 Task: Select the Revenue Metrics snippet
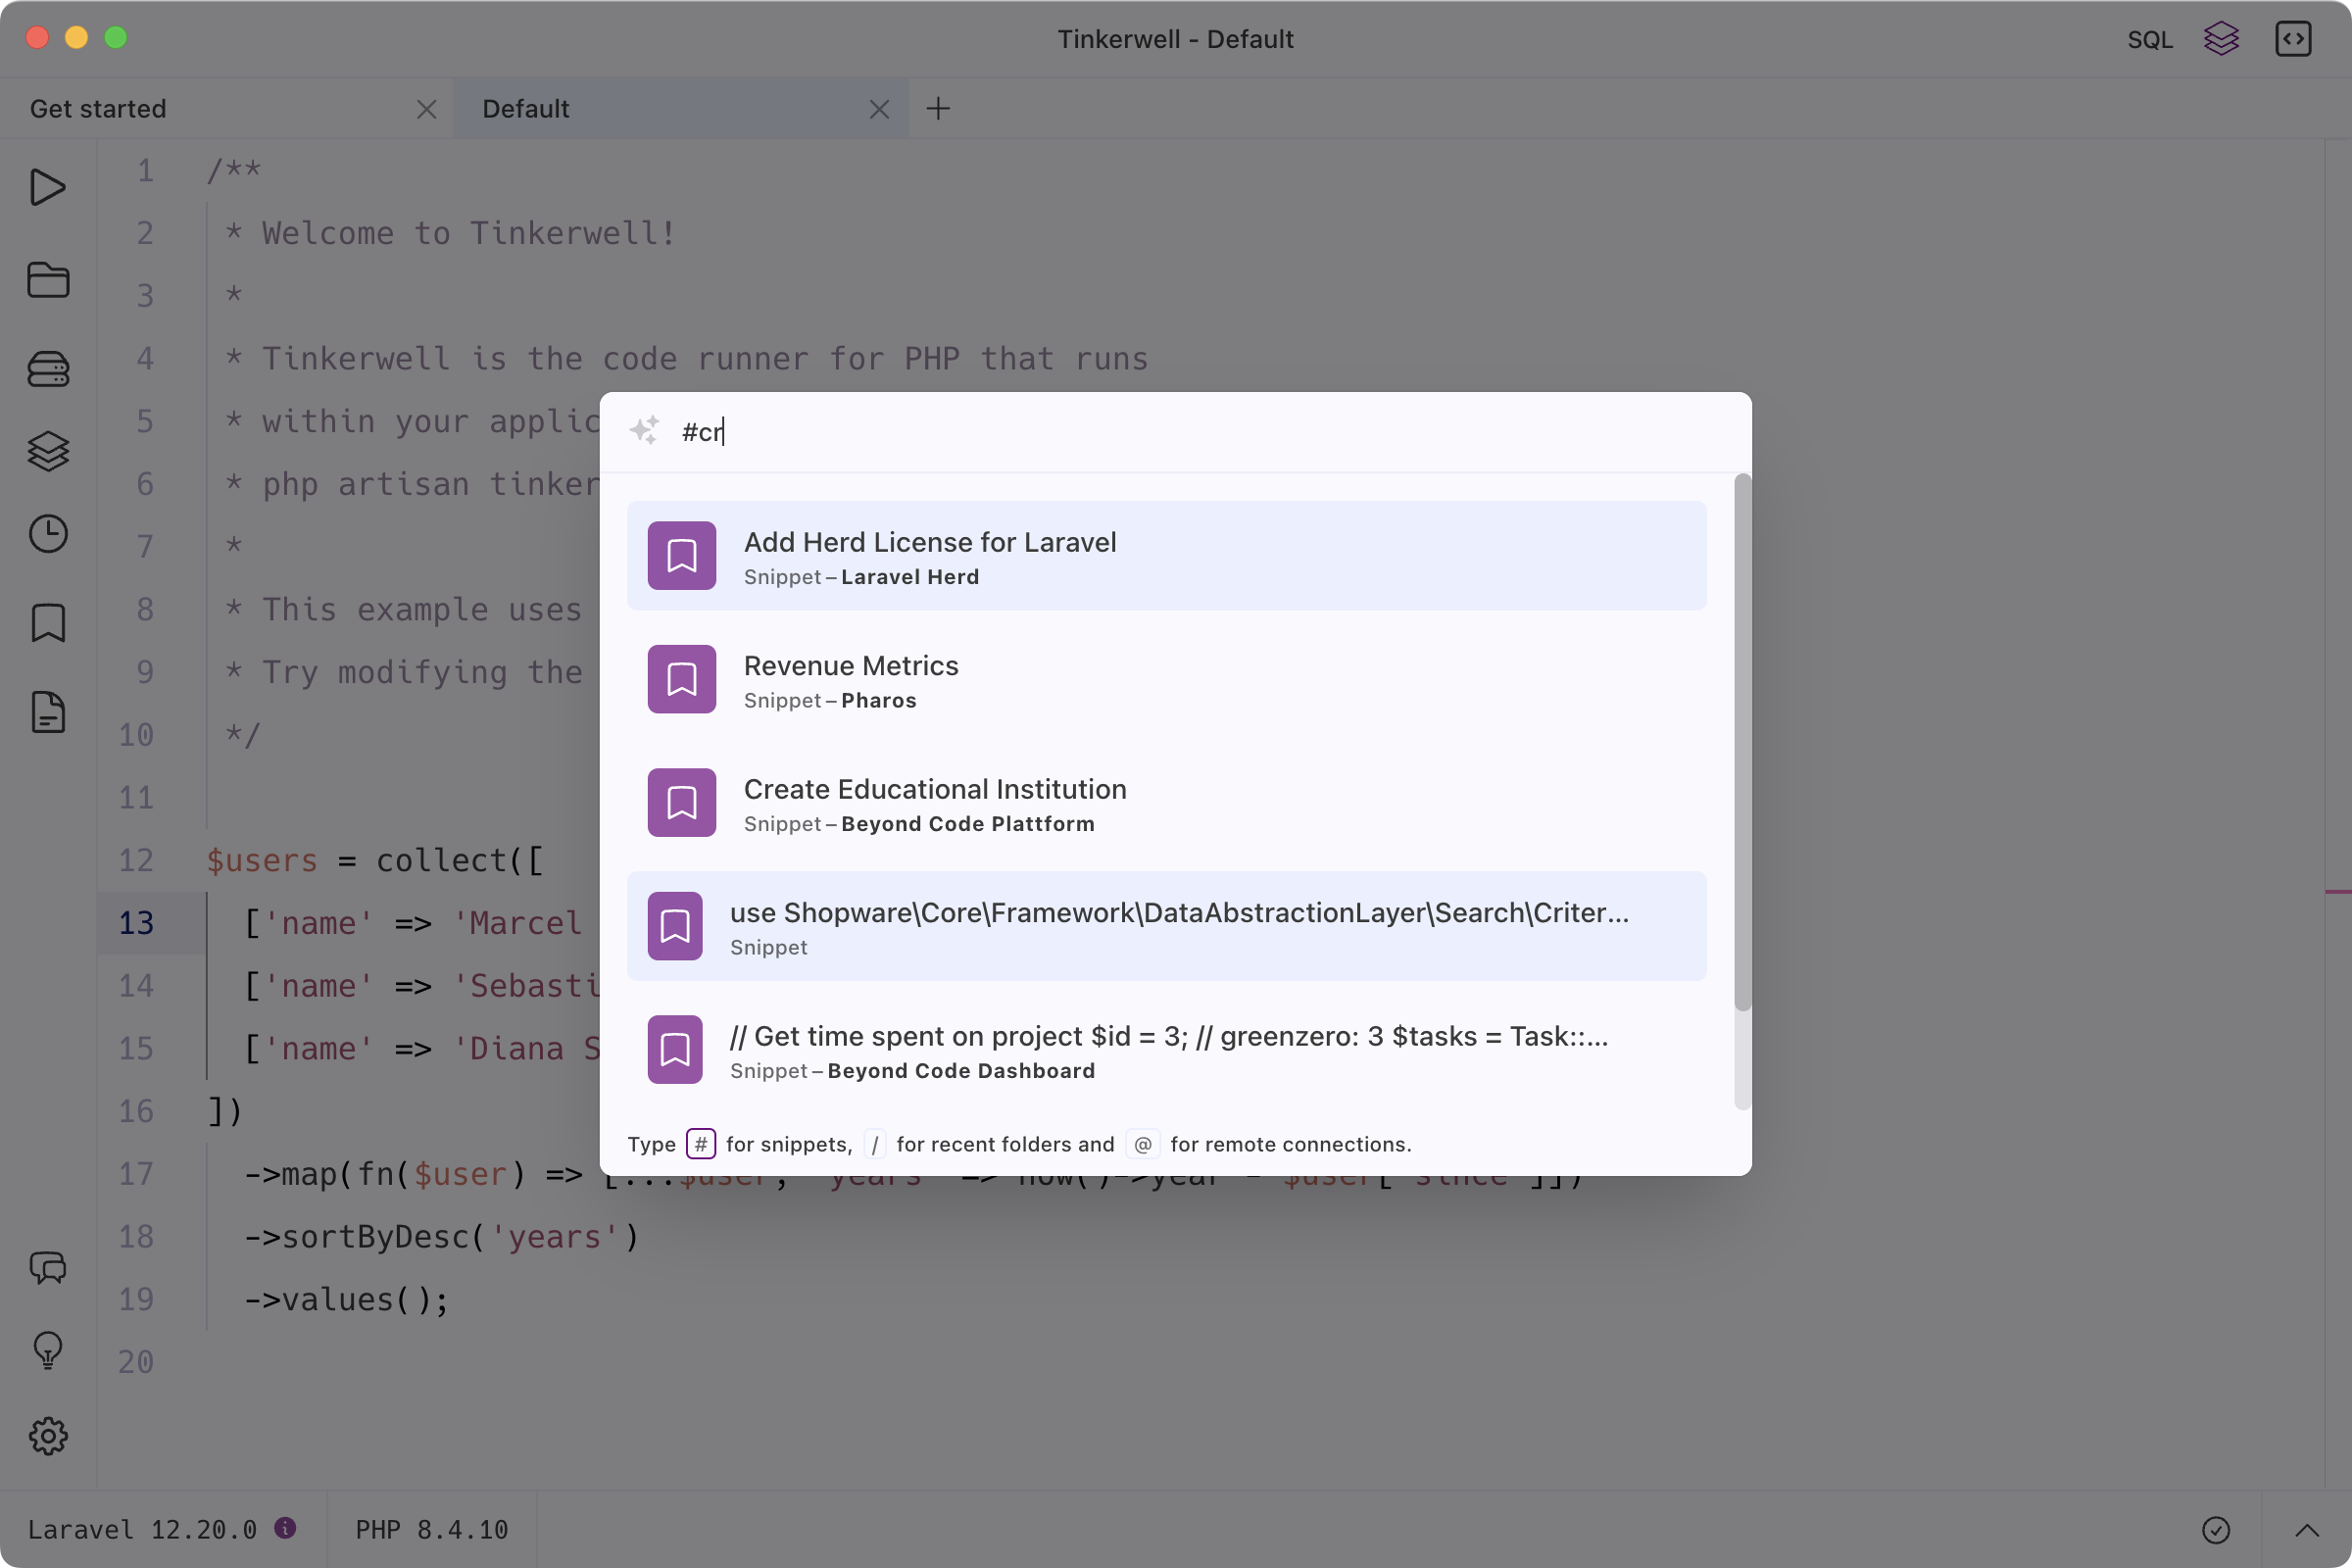click(1166, 679)
